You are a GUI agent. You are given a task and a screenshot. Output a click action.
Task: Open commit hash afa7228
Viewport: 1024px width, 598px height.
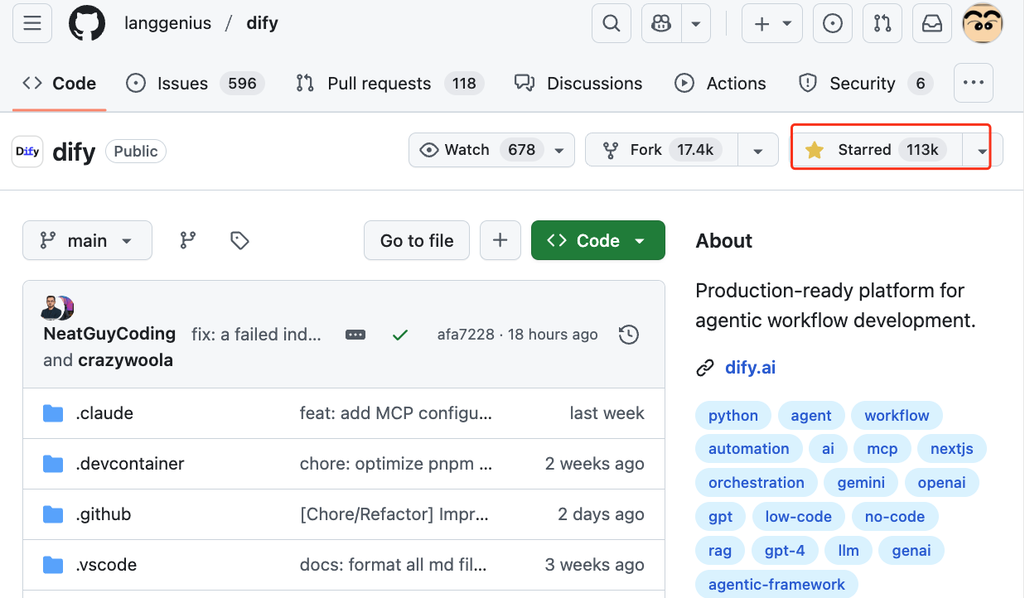466,334
